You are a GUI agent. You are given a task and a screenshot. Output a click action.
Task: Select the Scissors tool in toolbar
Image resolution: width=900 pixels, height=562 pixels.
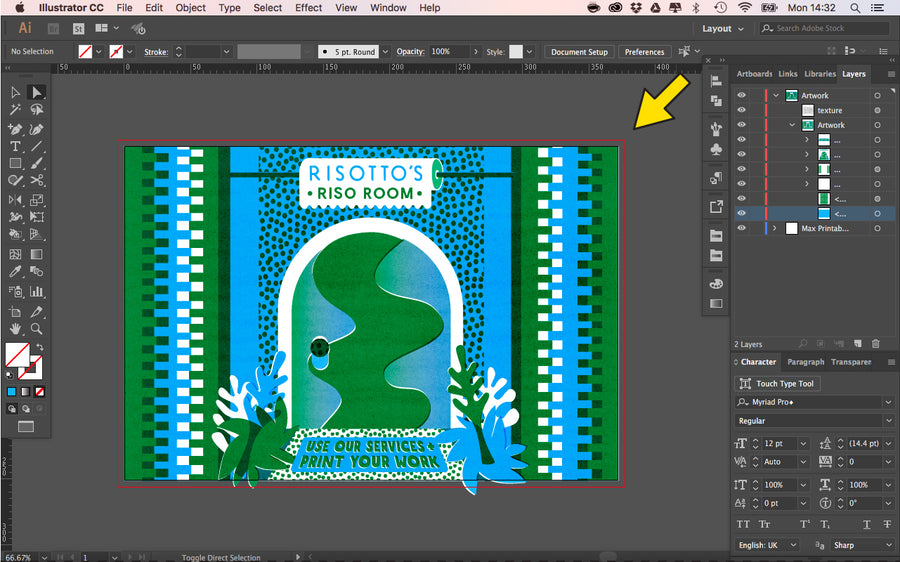(37, 181)
